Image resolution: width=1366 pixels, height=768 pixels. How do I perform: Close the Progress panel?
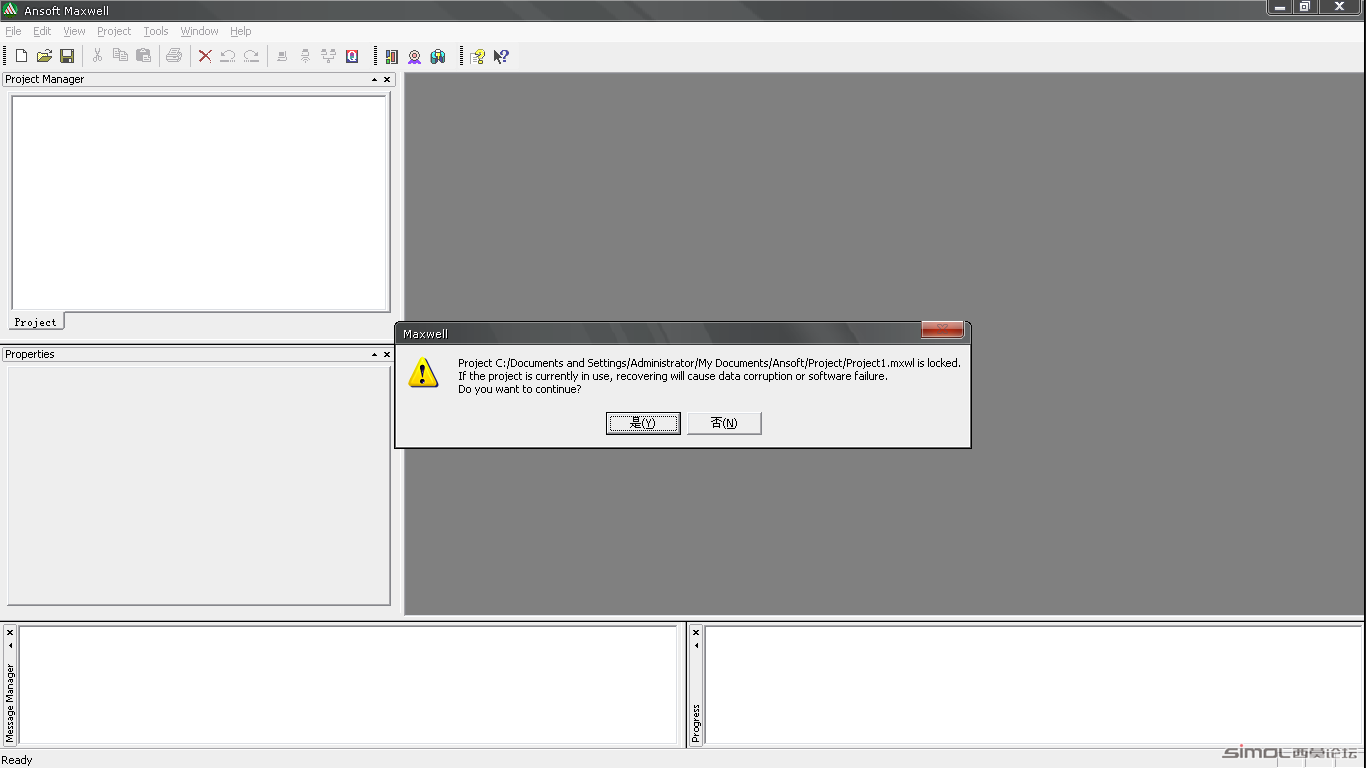coord(696,632)
